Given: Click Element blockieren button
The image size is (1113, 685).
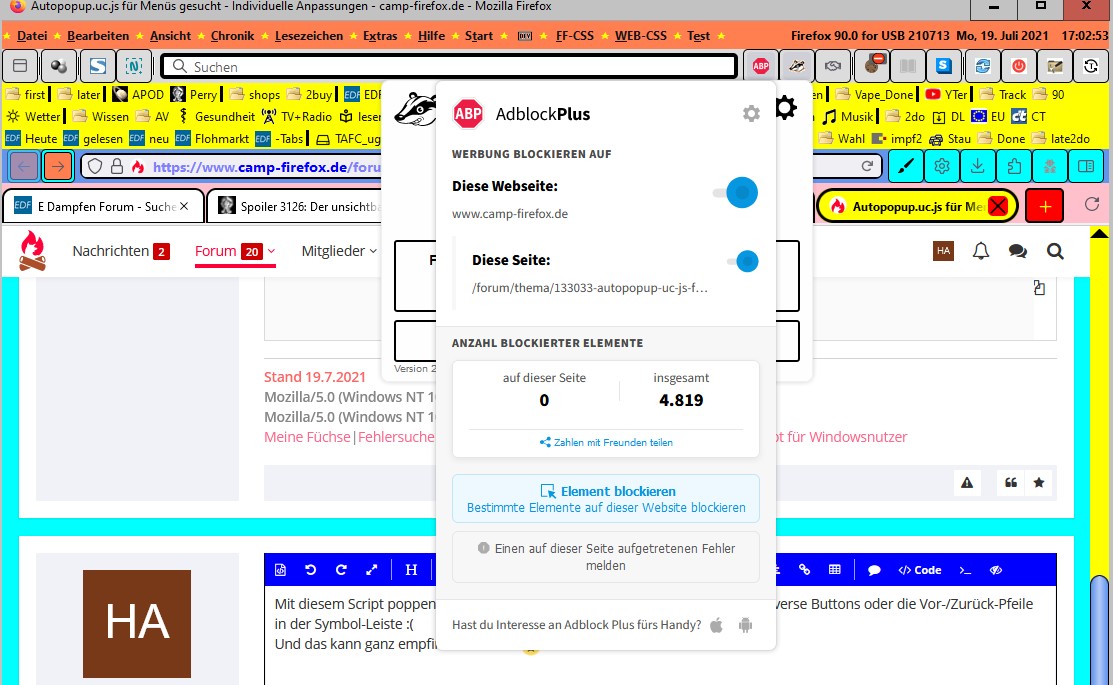Looking at the screenshot, I should (605, 498).
